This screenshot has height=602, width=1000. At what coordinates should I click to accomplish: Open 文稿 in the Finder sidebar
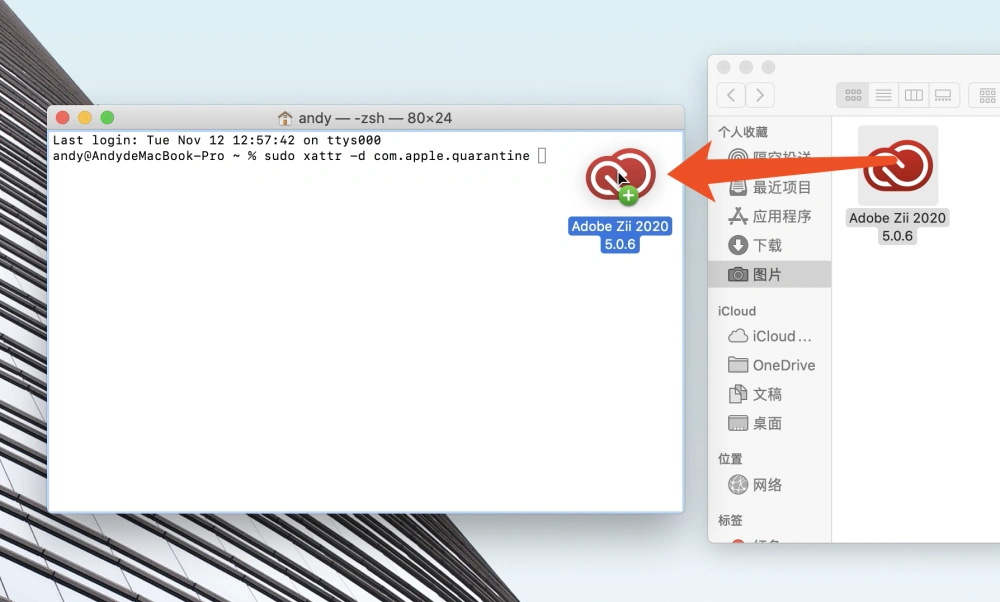coord(769,394)
